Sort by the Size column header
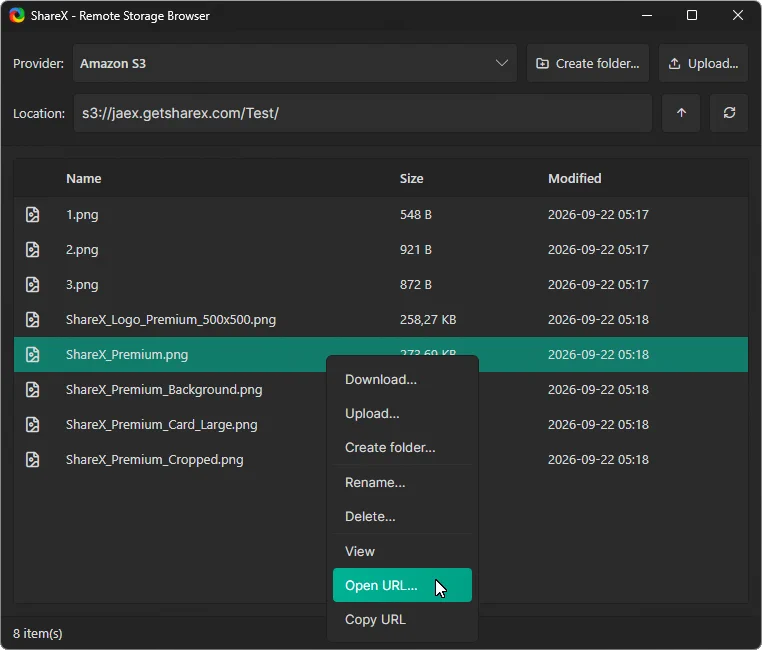The width and height of the screenshot is (762, 650). click(x=411, y=178)
